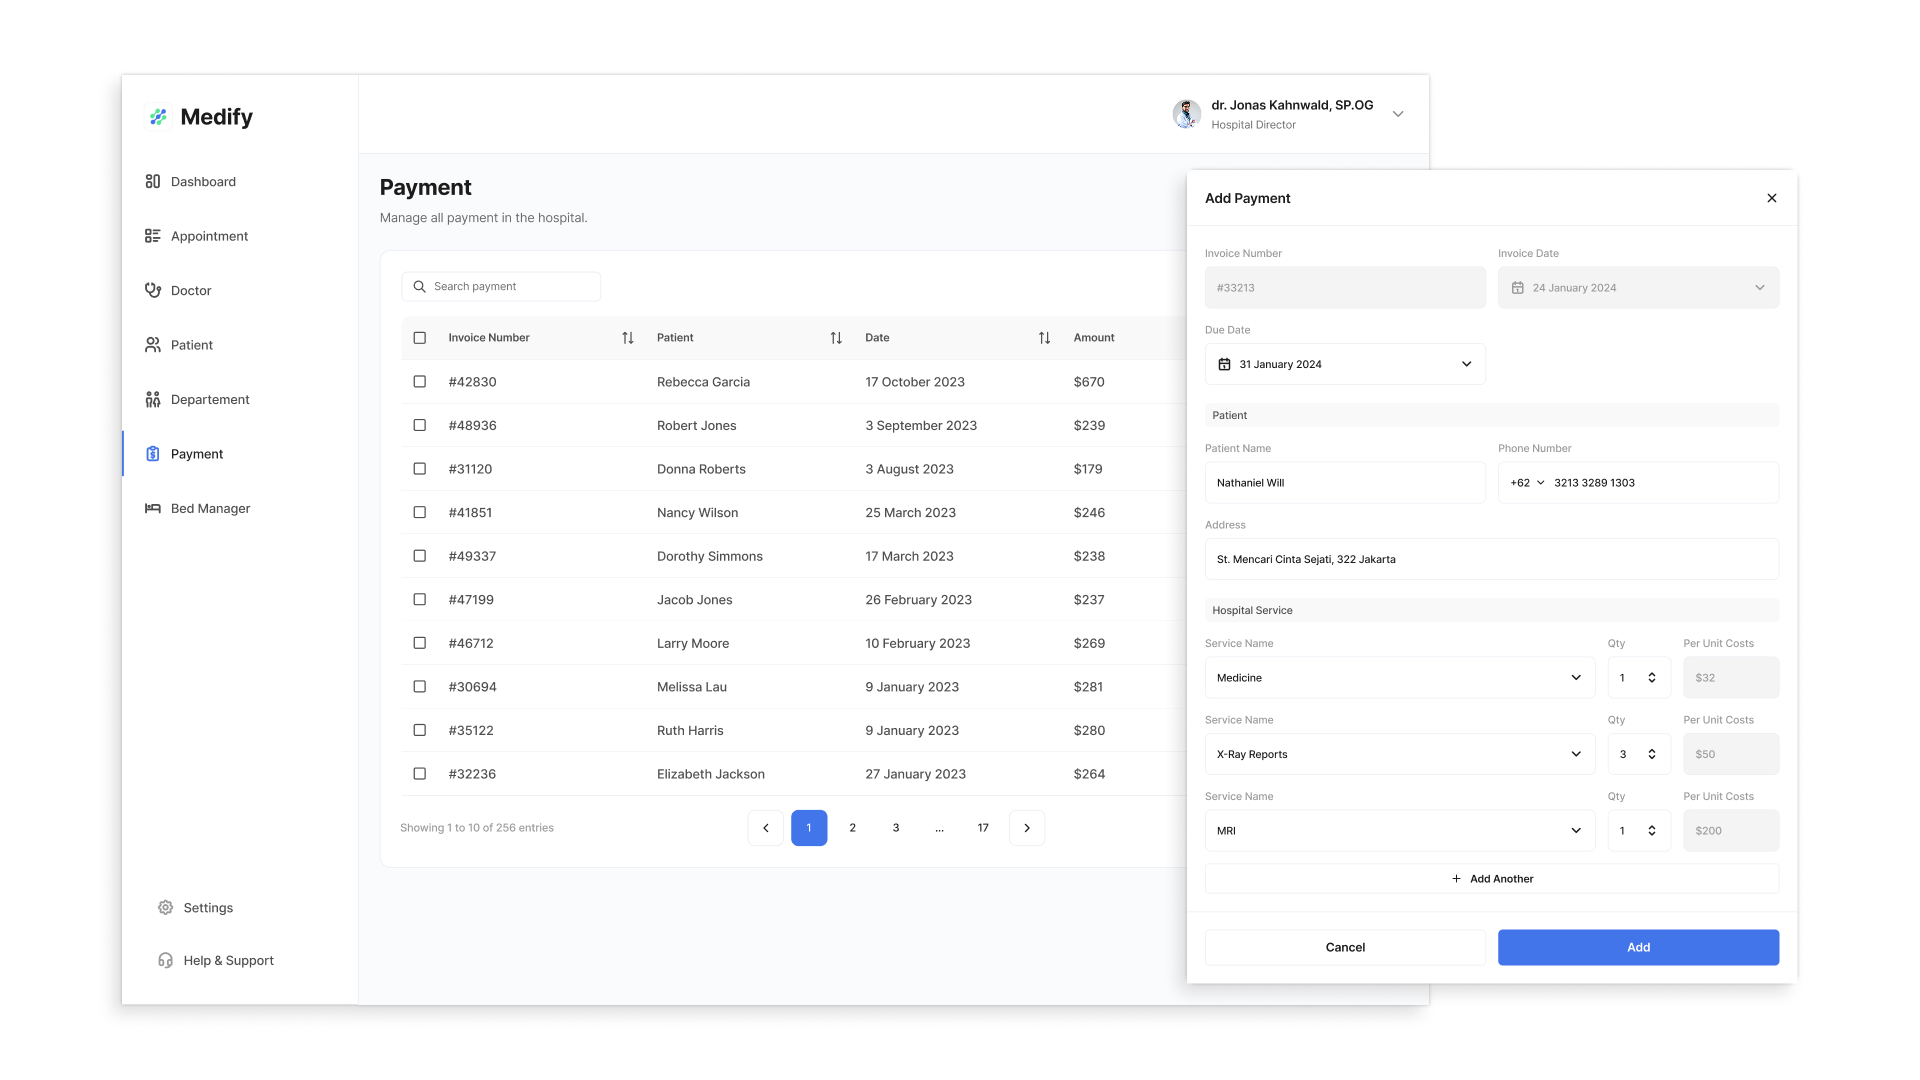Sort table by Invoice Number column
The width and height of the screenshot is (1920, 1080).
[628, 338]
